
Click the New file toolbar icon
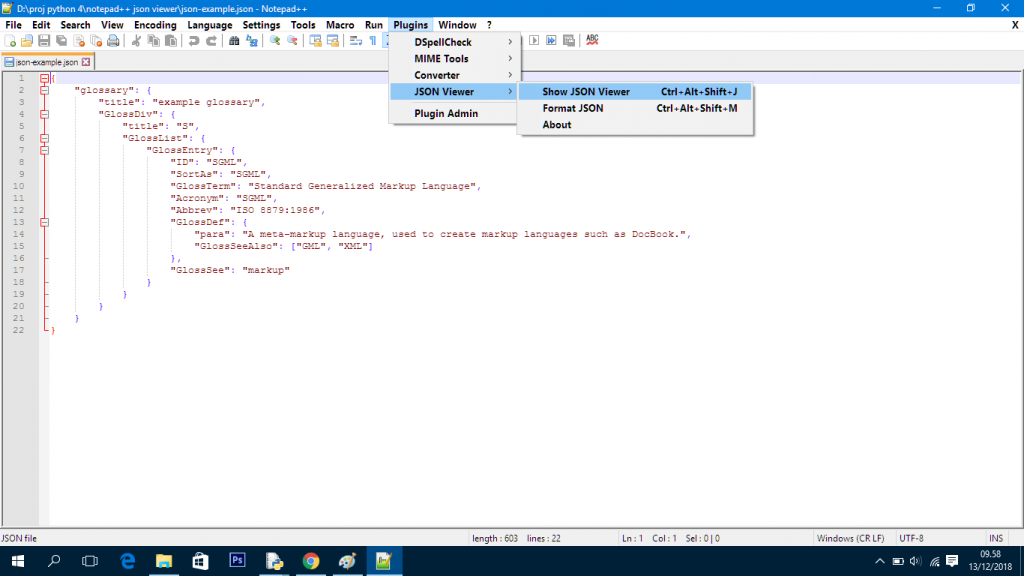pyautogui.click(x=10, y=41)
